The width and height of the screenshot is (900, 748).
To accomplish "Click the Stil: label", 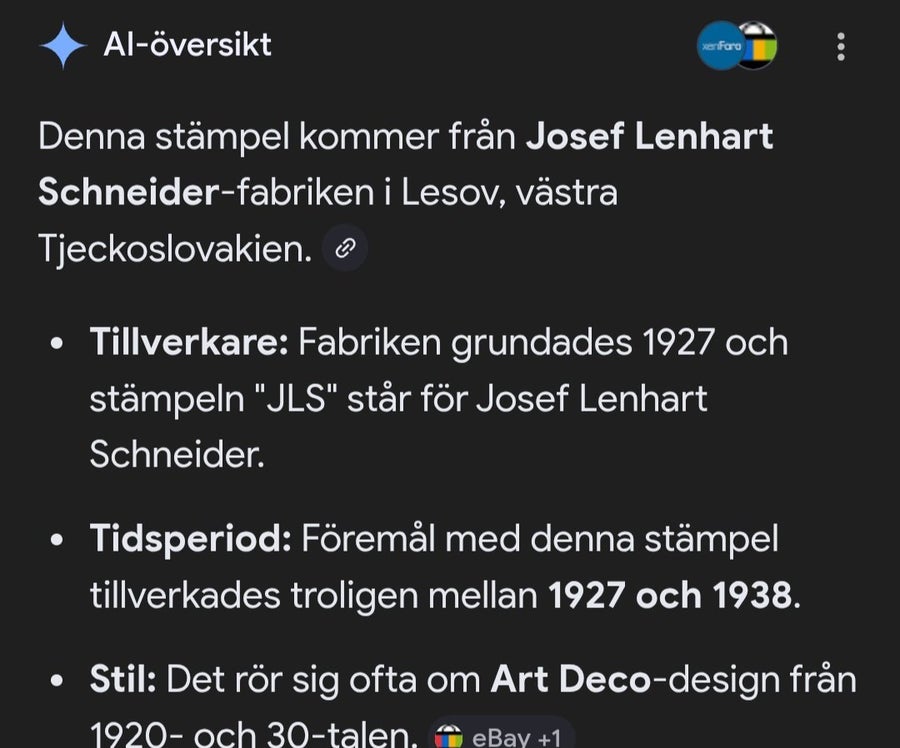I will click(123, 679).
